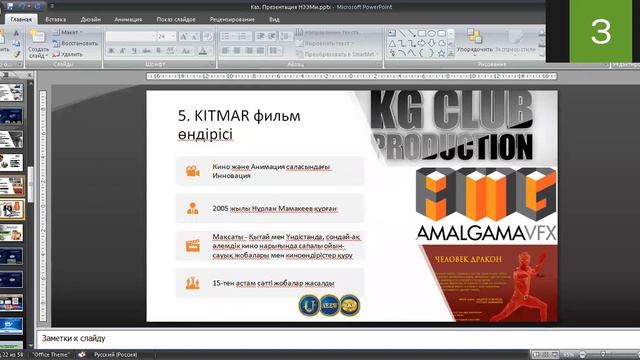Select the down block arrow shape
The height and width of the screenshot is (360, 640).
pyautogui.click(x=431, y=43)
